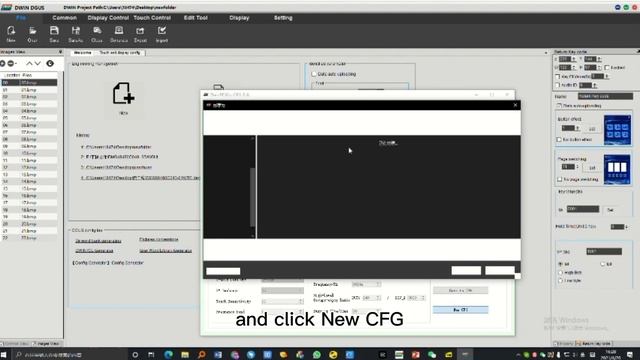Toggle Data auto uploading checkbox in right panel
640x360 pixels.
tap(559, 106)
